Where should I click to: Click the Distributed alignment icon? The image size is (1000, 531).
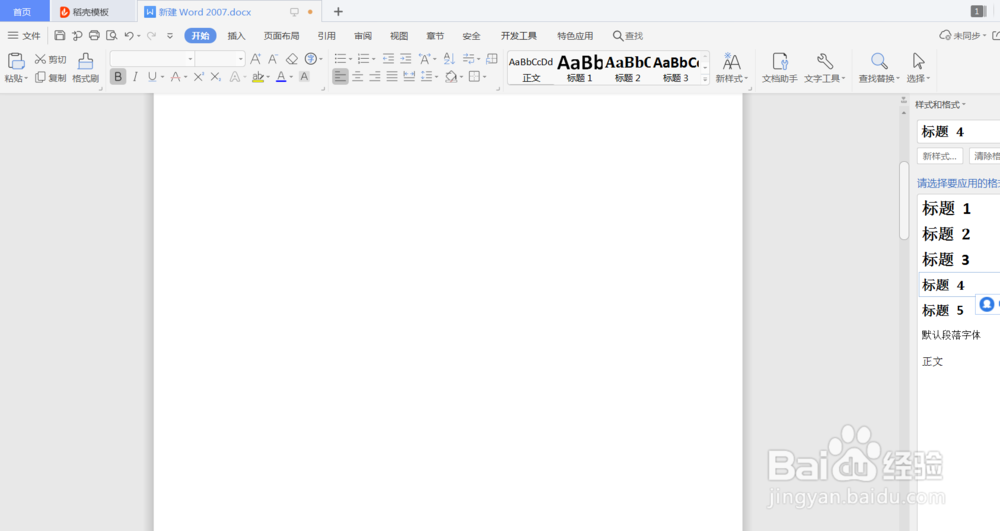pyautogui.click(x=409, y=76)
